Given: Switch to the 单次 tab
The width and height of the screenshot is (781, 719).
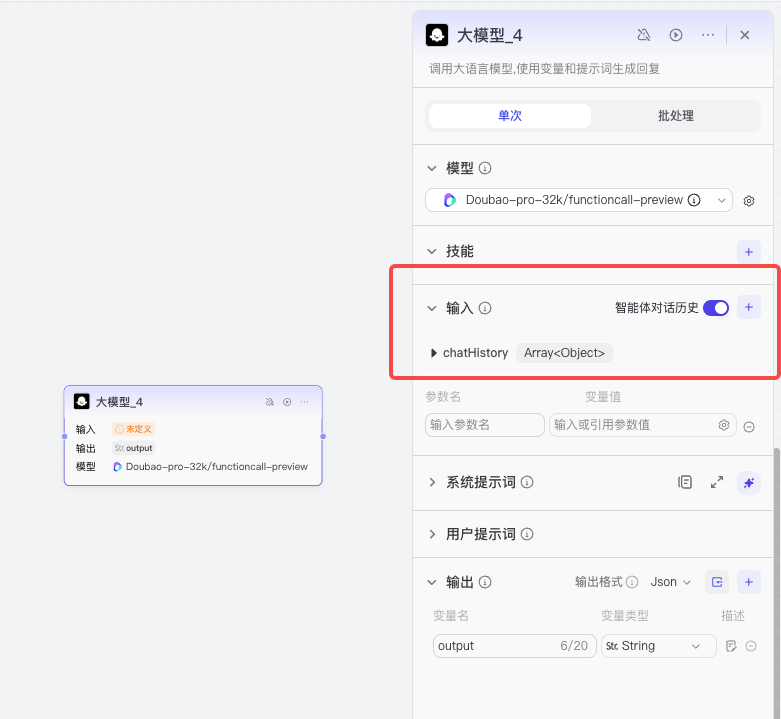Looking at the screenshot, I should pyautogui.click(x=510, y=116).
